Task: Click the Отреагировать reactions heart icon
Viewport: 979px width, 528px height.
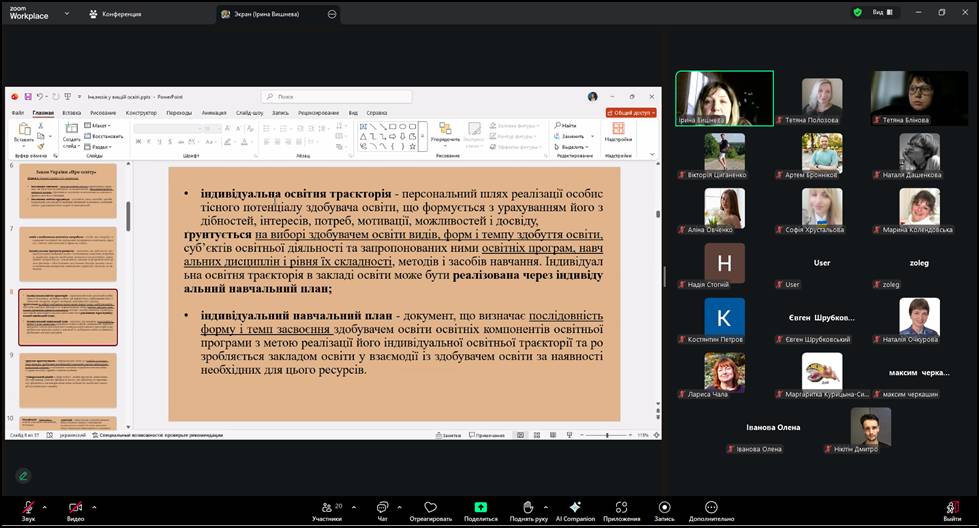Action: pyautogui.click(x=430, y=508)
